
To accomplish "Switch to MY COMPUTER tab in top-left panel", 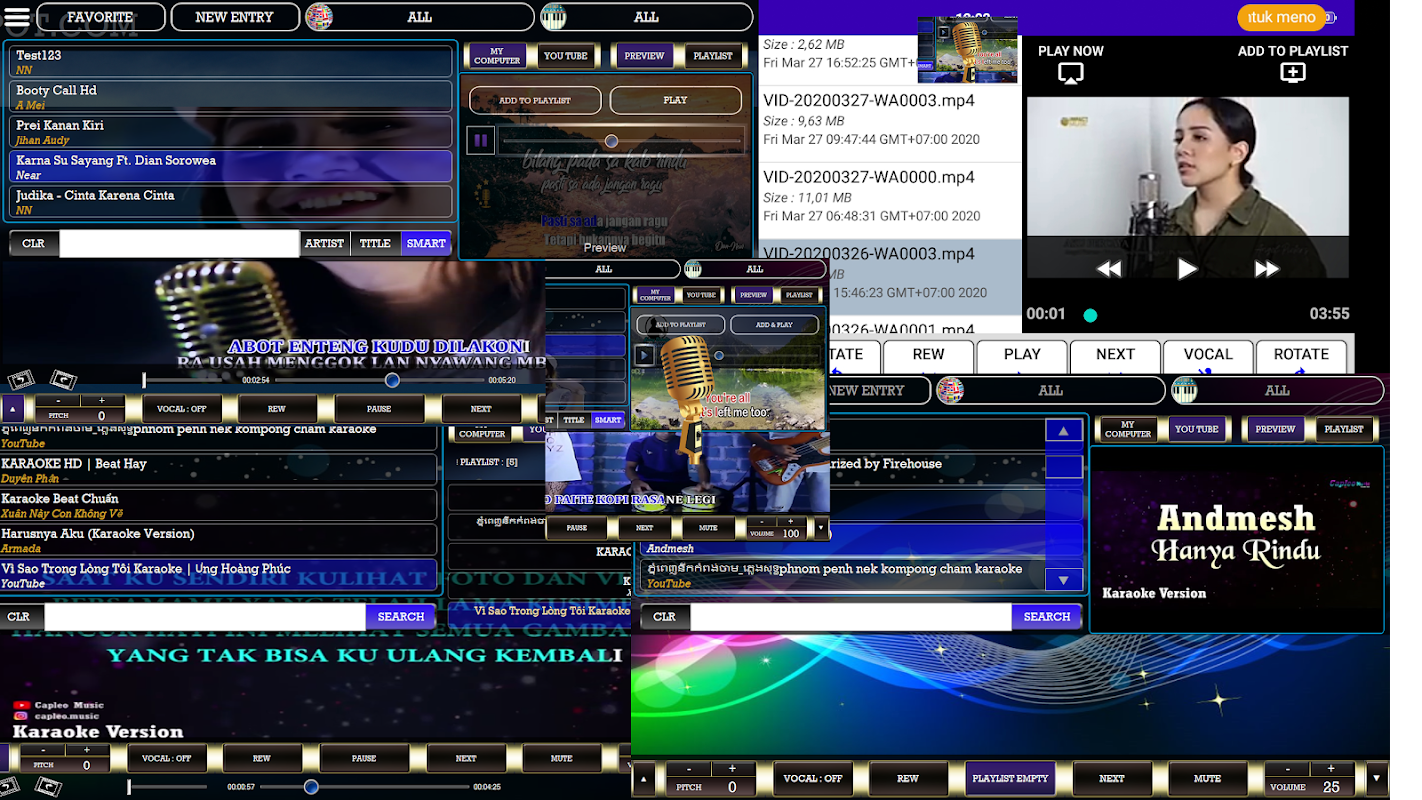I will pos(497,56).
